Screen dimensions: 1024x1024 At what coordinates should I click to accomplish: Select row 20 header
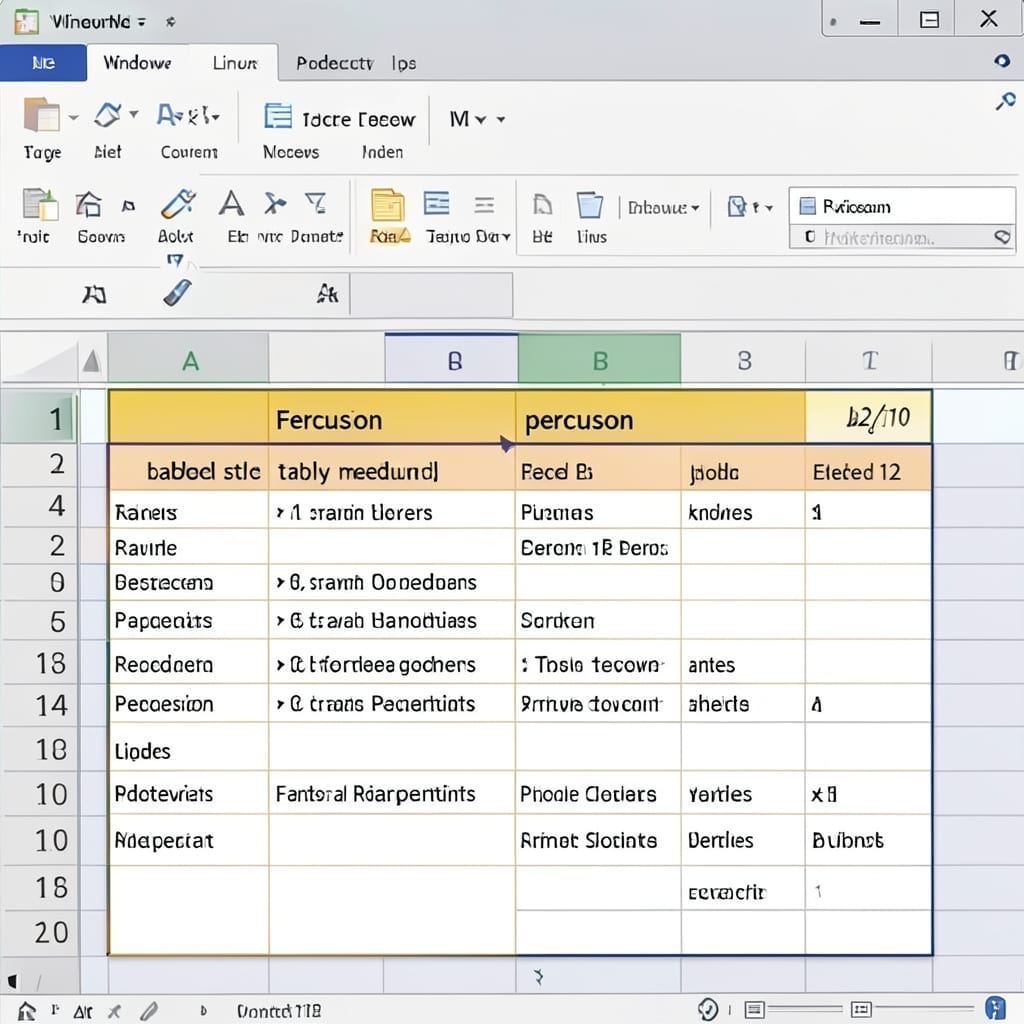40,933
